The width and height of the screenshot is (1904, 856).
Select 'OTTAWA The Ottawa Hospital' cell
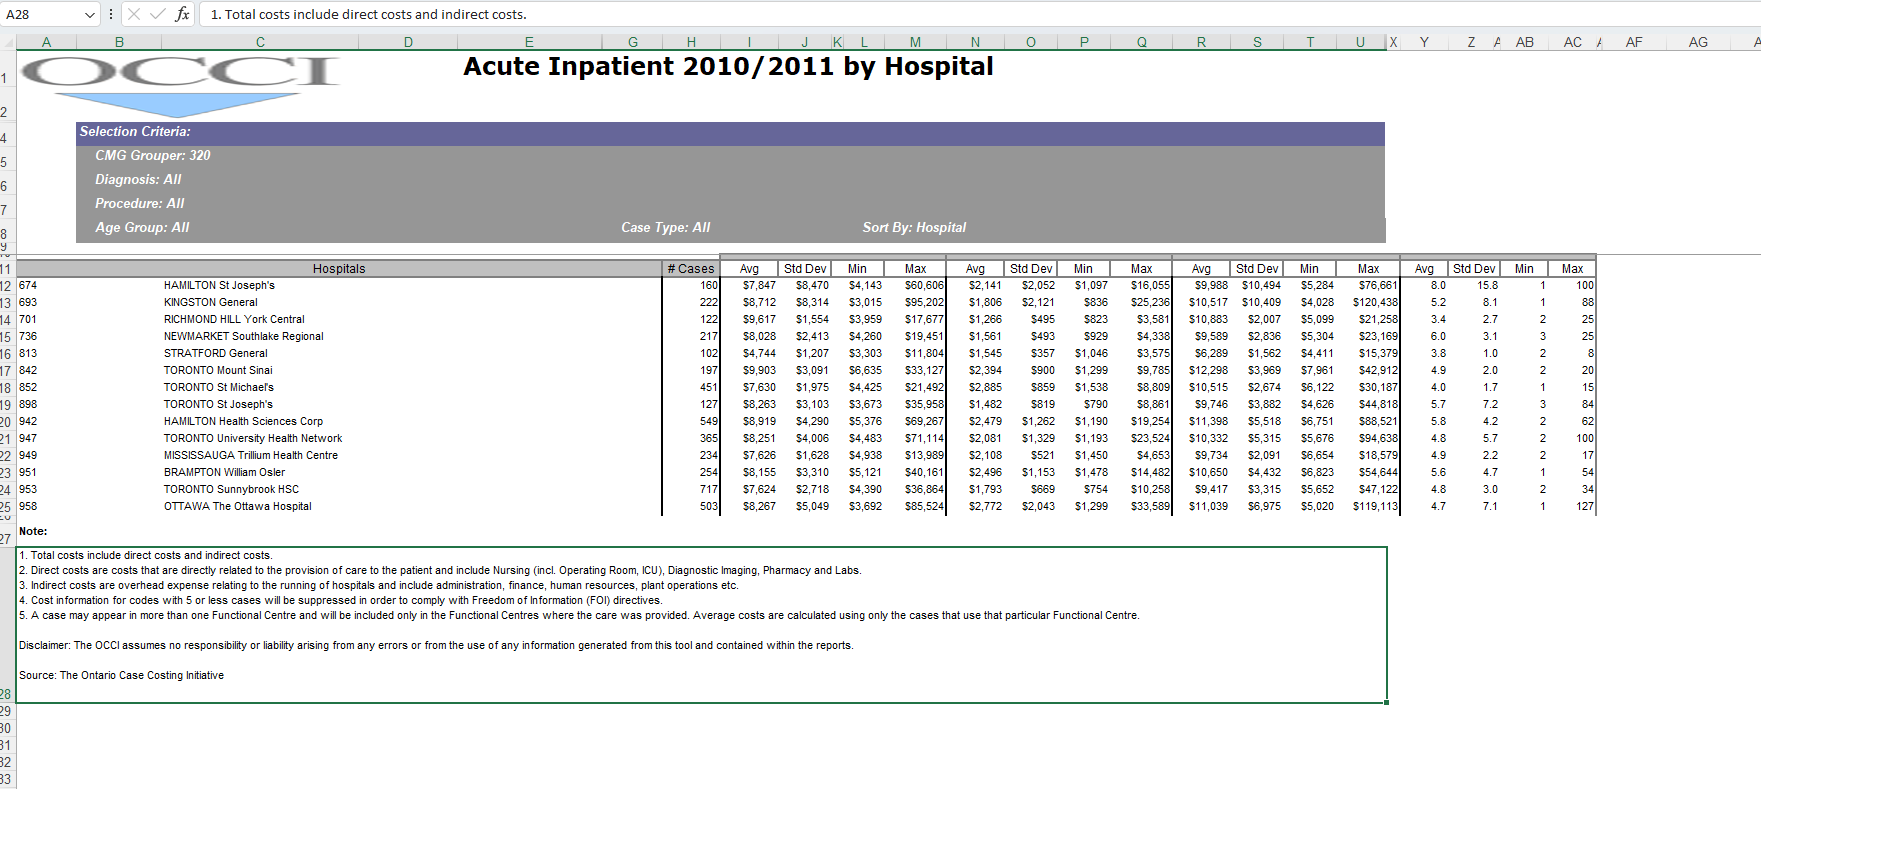pos(237,507)
